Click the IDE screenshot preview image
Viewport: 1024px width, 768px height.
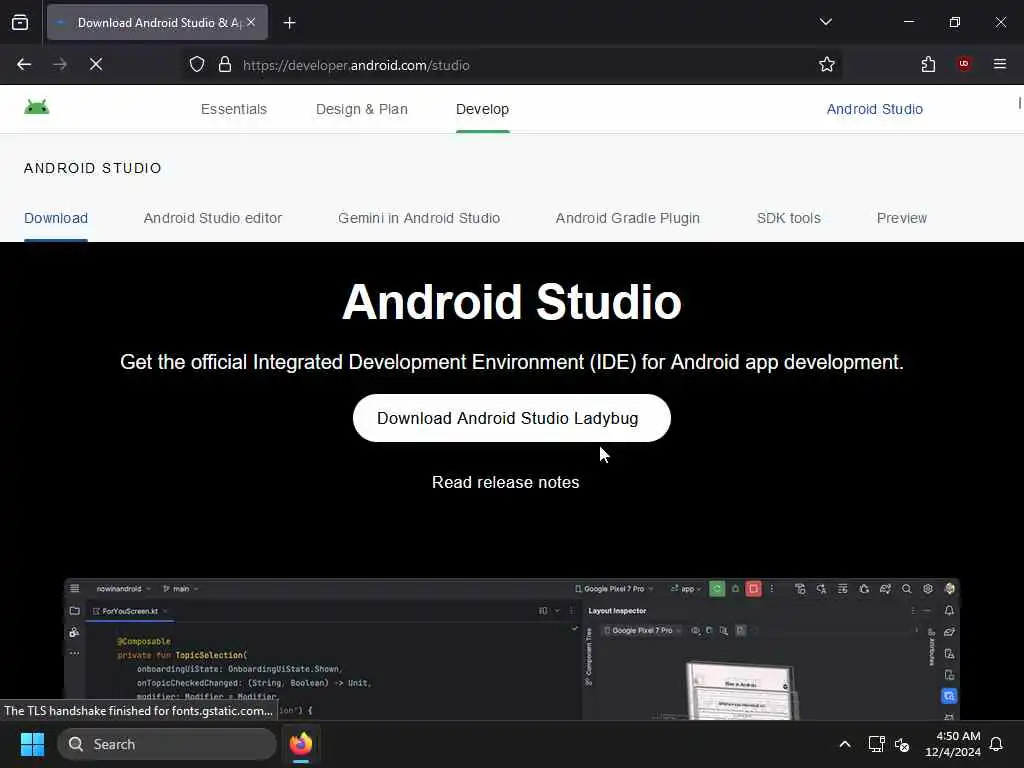[x=511, y=649]
